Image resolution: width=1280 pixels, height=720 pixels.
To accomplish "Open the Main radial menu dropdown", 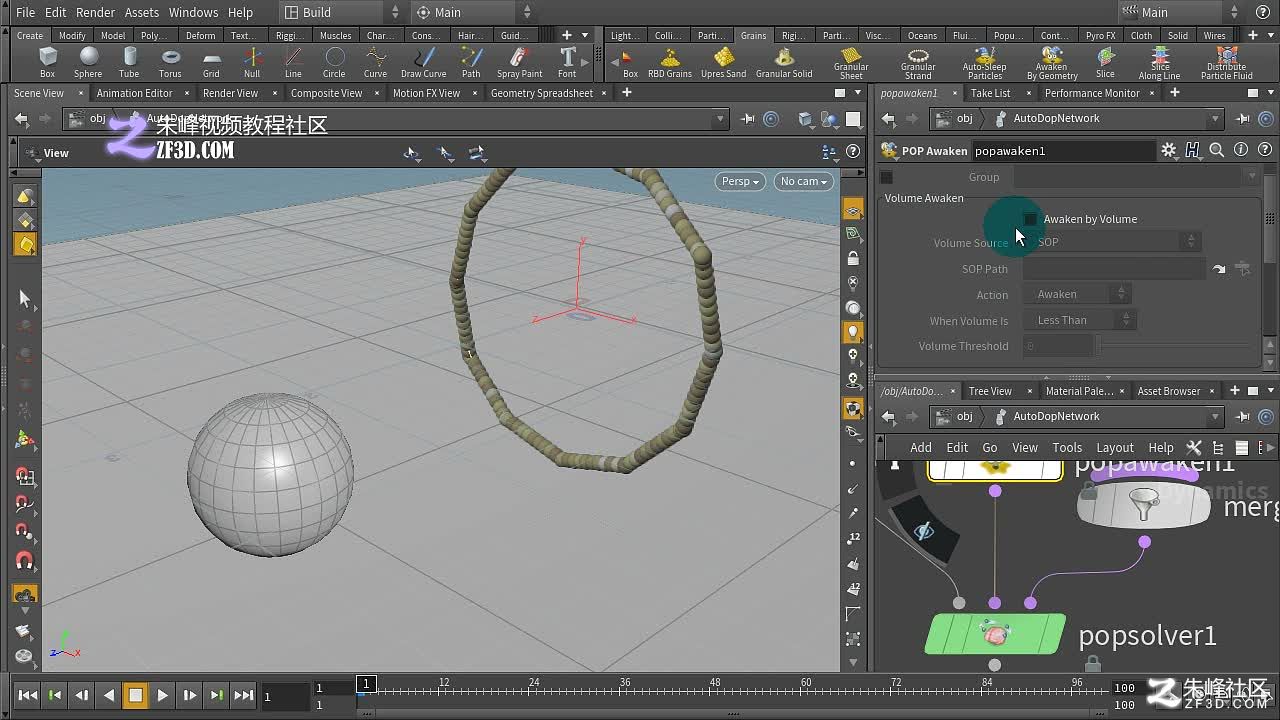I will pyautogui.click(x=474, y=12).
